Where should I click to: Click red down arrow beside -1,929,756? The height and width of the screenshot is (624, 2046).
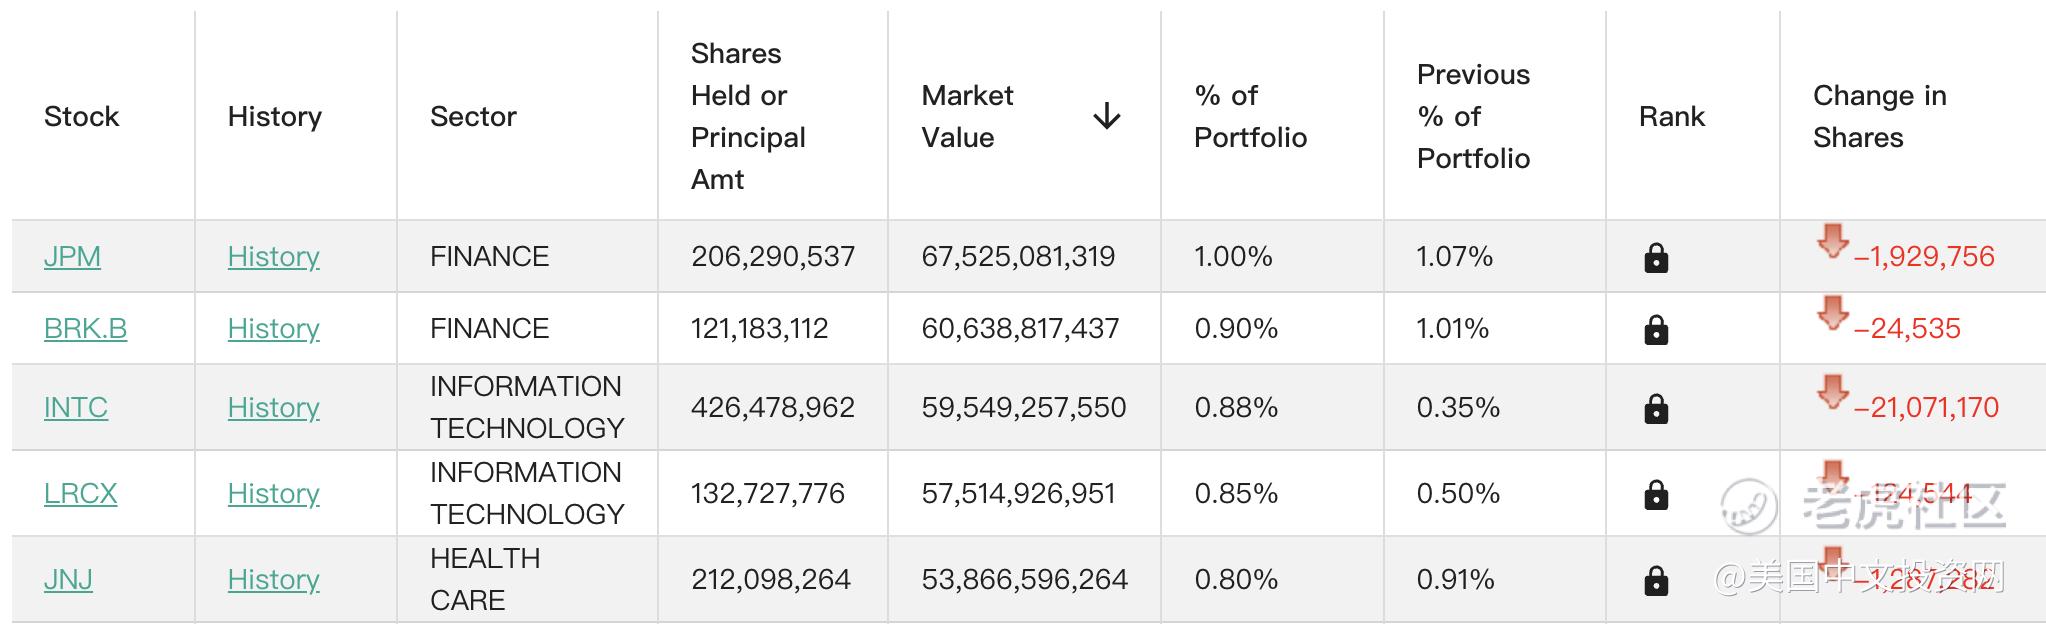point(1833,242)
